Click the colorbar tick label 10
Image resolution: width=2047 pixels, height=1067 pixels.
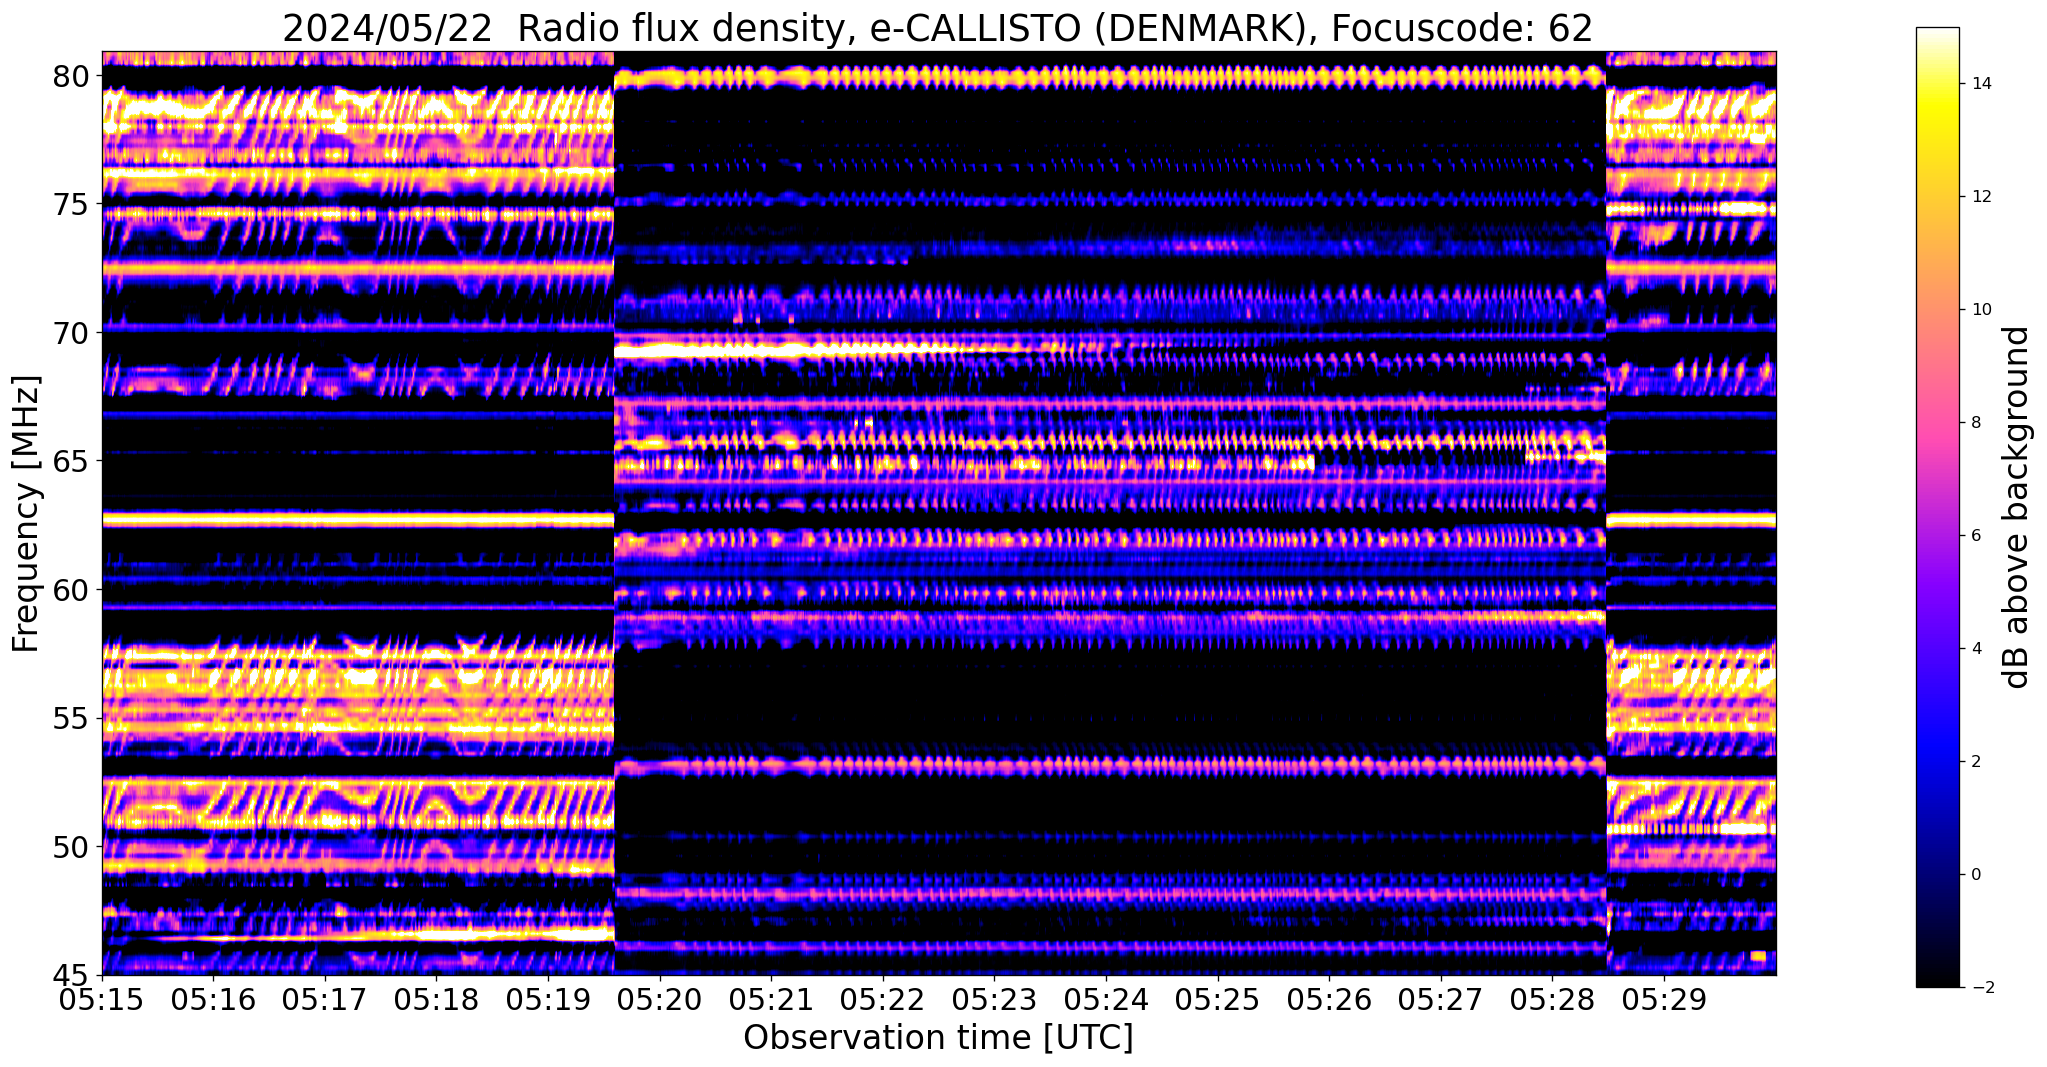(1980, 310)
